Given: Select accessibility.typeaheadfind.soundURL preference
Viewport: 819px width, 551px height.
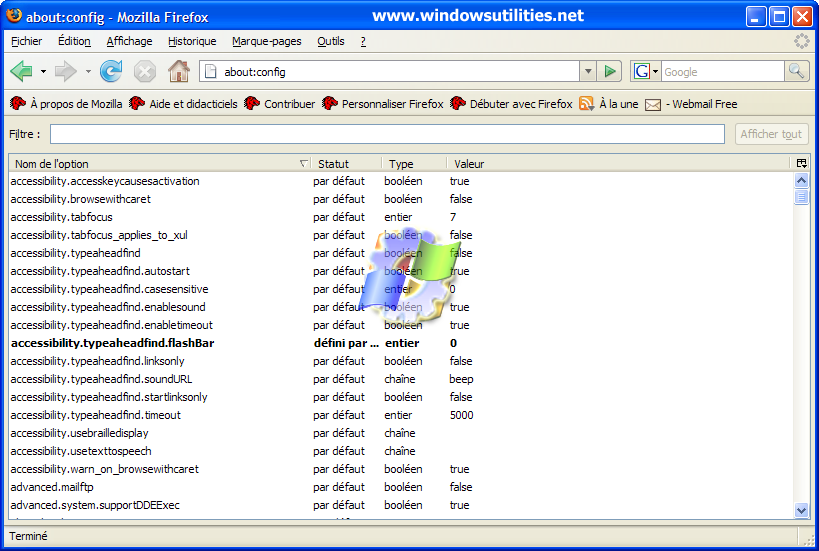Looking at the screenshot, I should [401, 379].
